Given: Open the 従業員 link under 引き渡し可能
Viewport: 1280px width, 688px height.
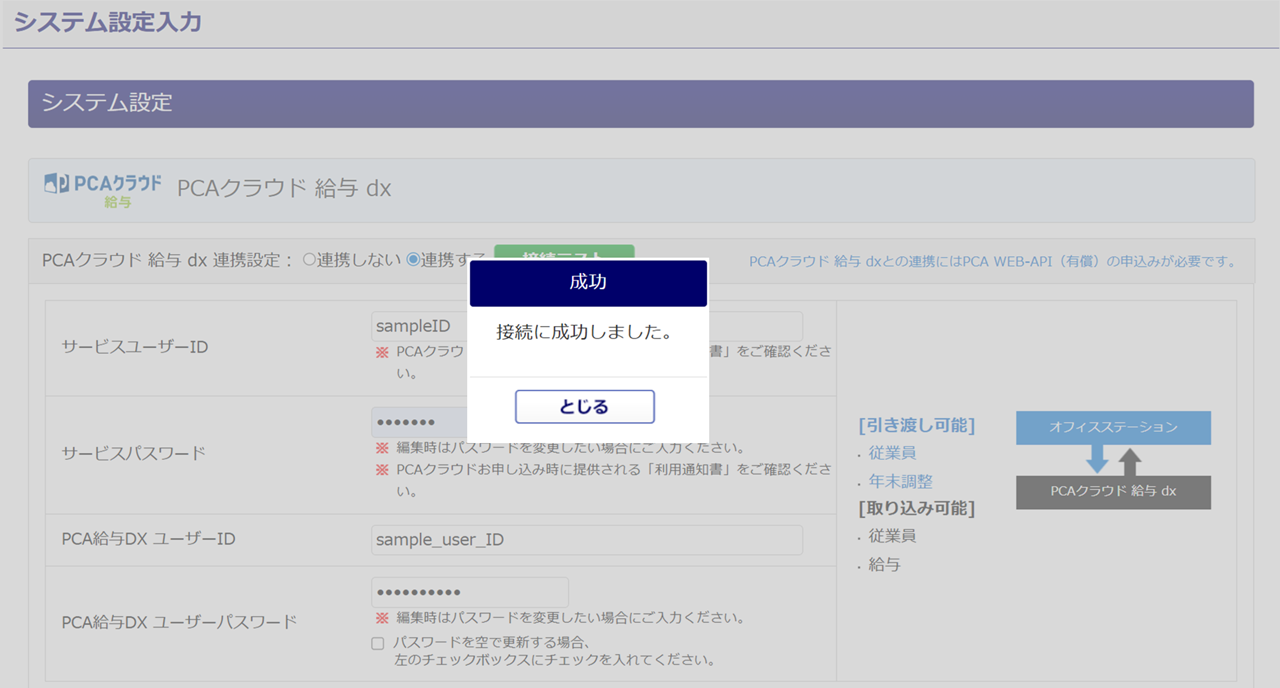Looking at the screenshot, I should coord(893,453).
